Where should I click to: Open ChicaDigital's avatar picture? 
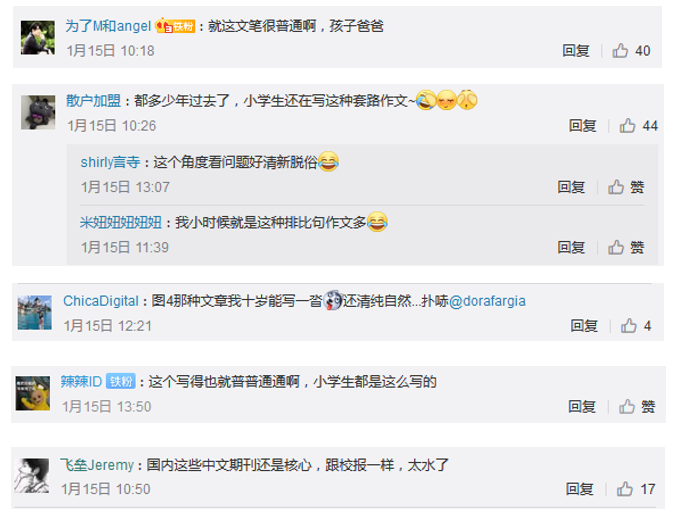35,313
